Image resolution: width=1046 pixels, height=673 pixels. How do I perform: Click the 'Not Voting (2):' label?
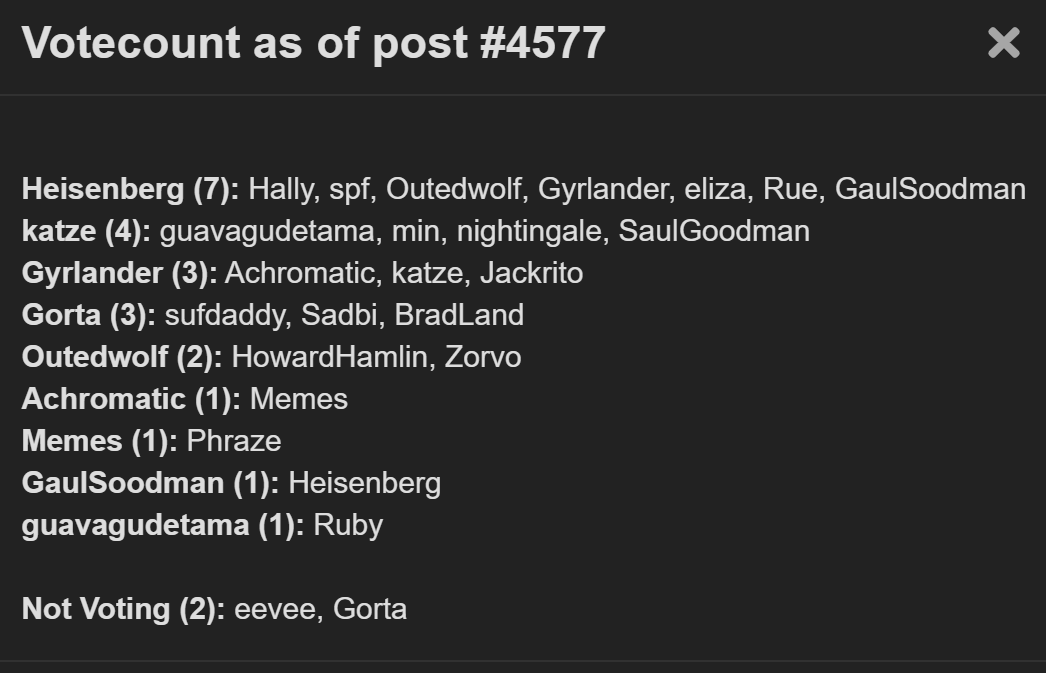click(123, 610)
